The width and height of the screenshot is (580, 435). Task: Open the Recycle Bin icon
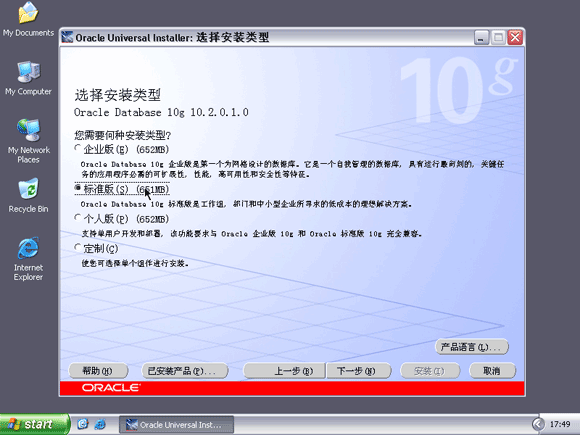point(28,195)
